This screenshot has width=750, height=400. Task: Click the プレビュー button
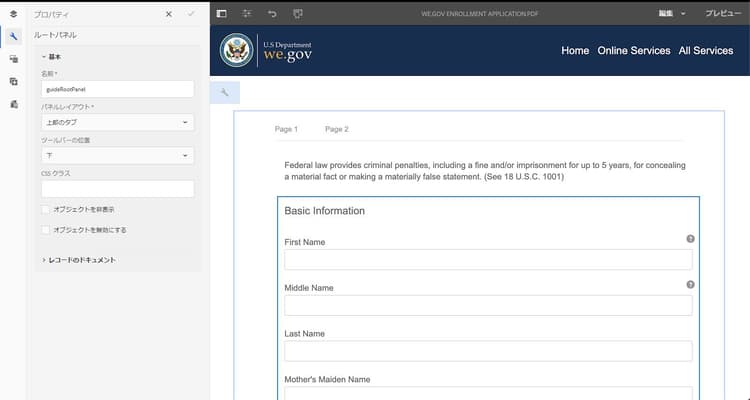[x=723, y=13]
